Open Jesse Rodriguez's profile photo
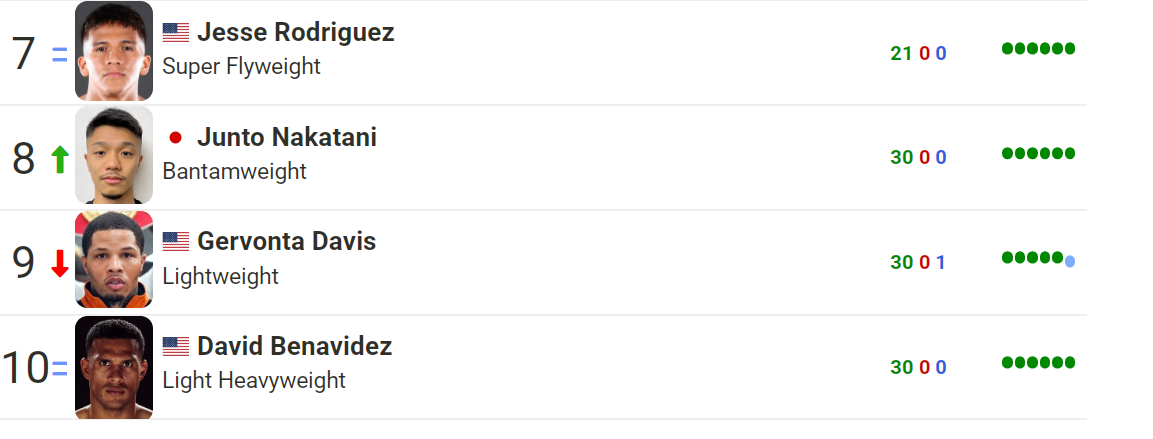 (114, 51)
